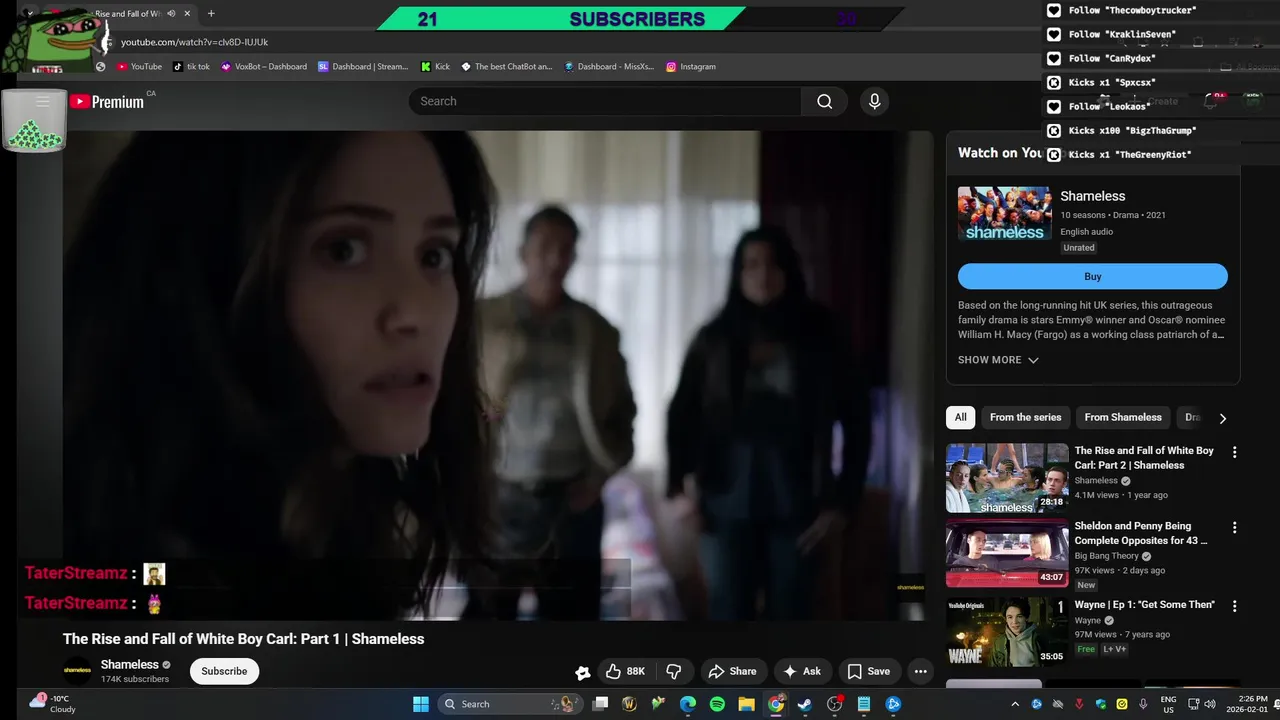Open new browser tab with plus
The image size is (1280, 720).
(x=211, y=14)
